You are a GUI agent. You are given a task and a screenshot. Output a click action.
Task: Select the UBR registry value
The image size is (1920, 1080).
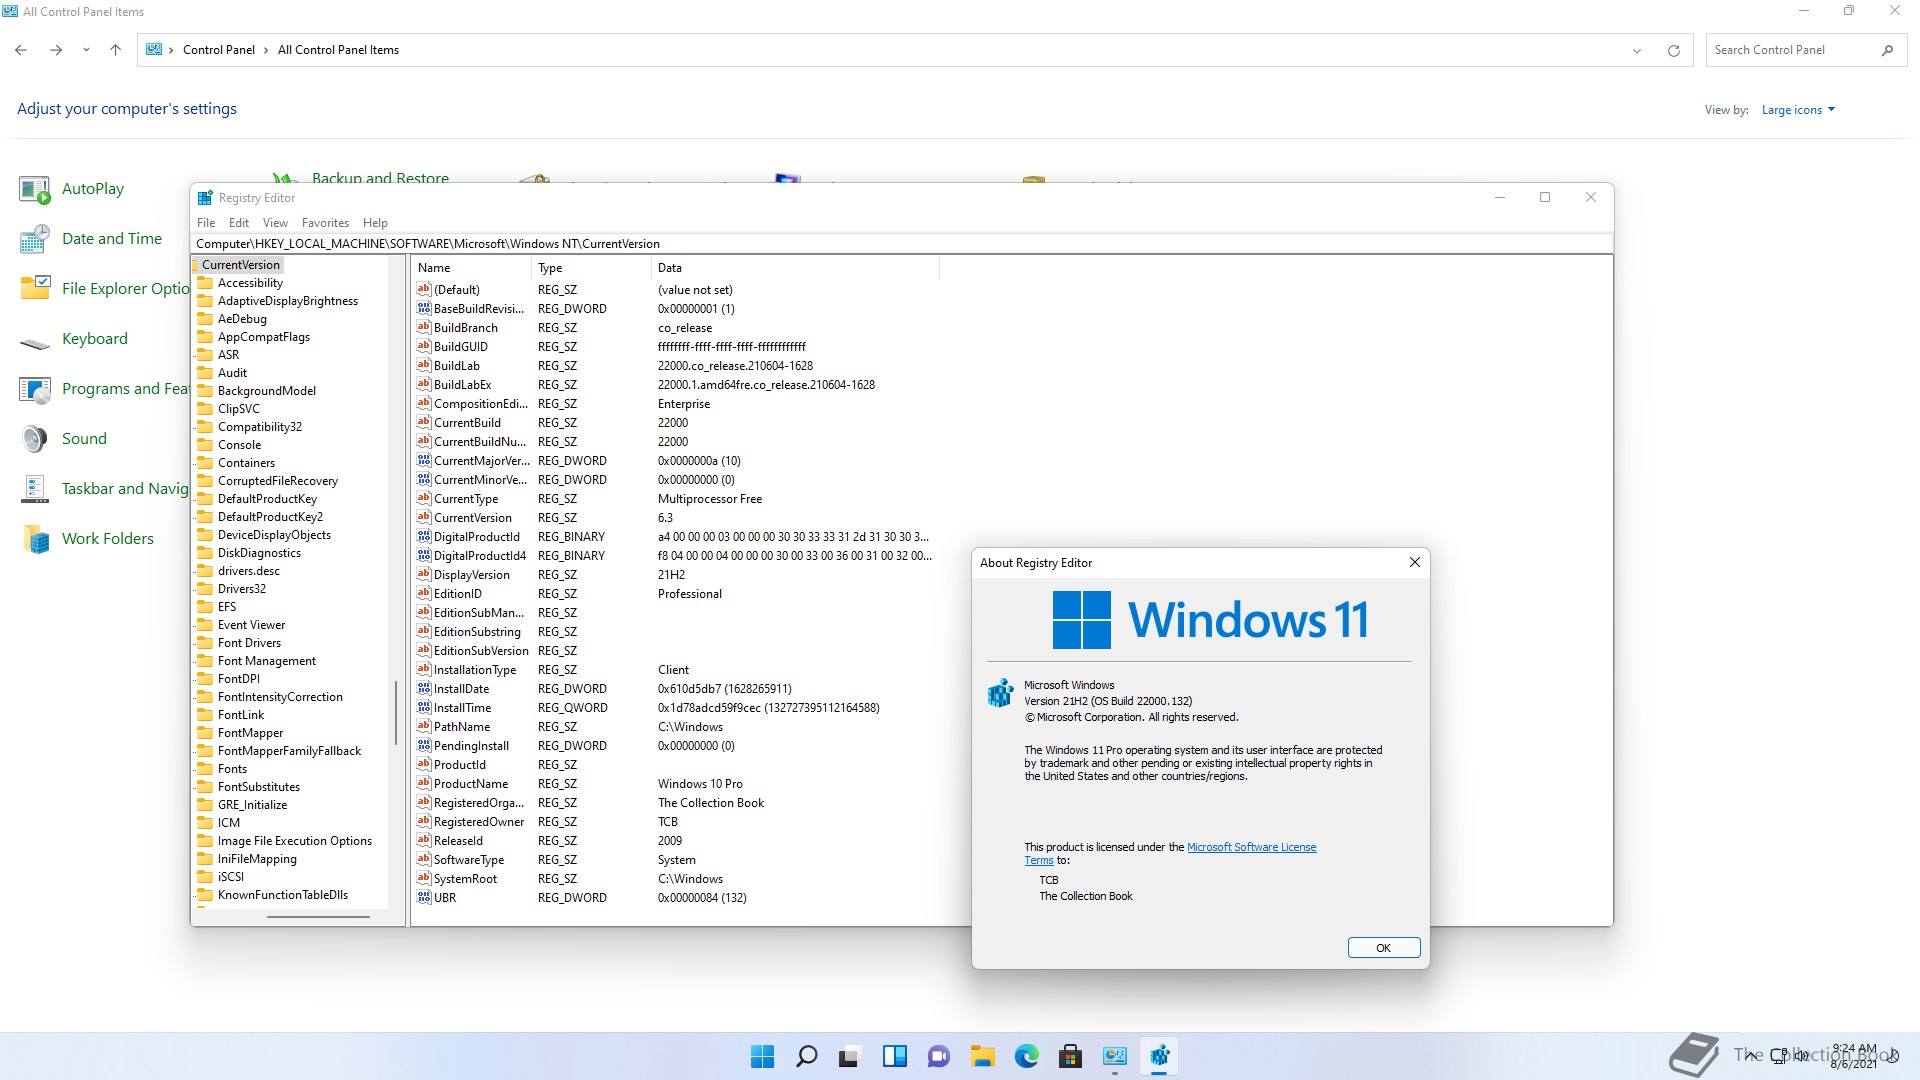pos(444,898)
